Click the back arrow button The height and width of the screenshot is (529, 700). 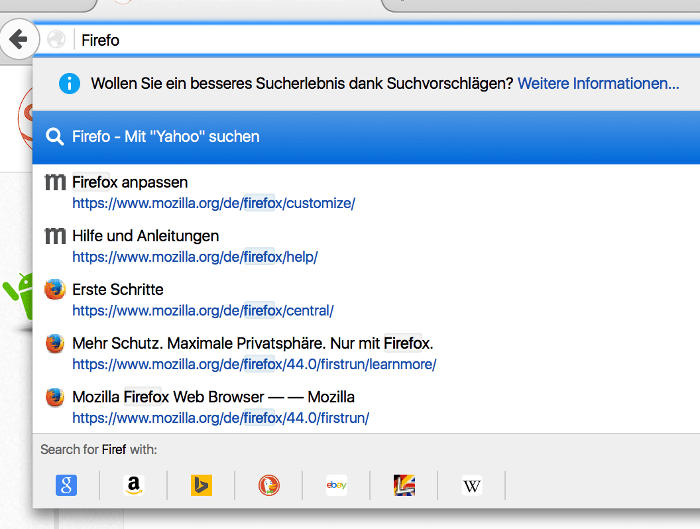17,40
